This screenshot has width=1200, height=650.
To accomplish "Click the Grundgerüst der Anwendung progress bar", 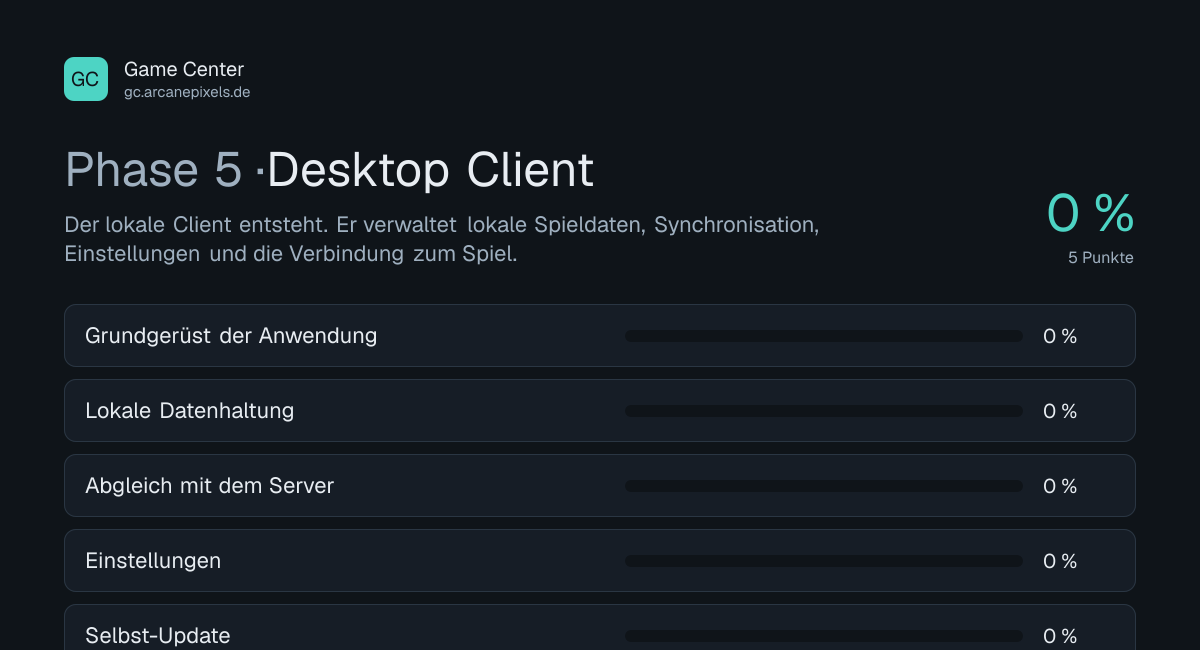I will click(824, 336).
